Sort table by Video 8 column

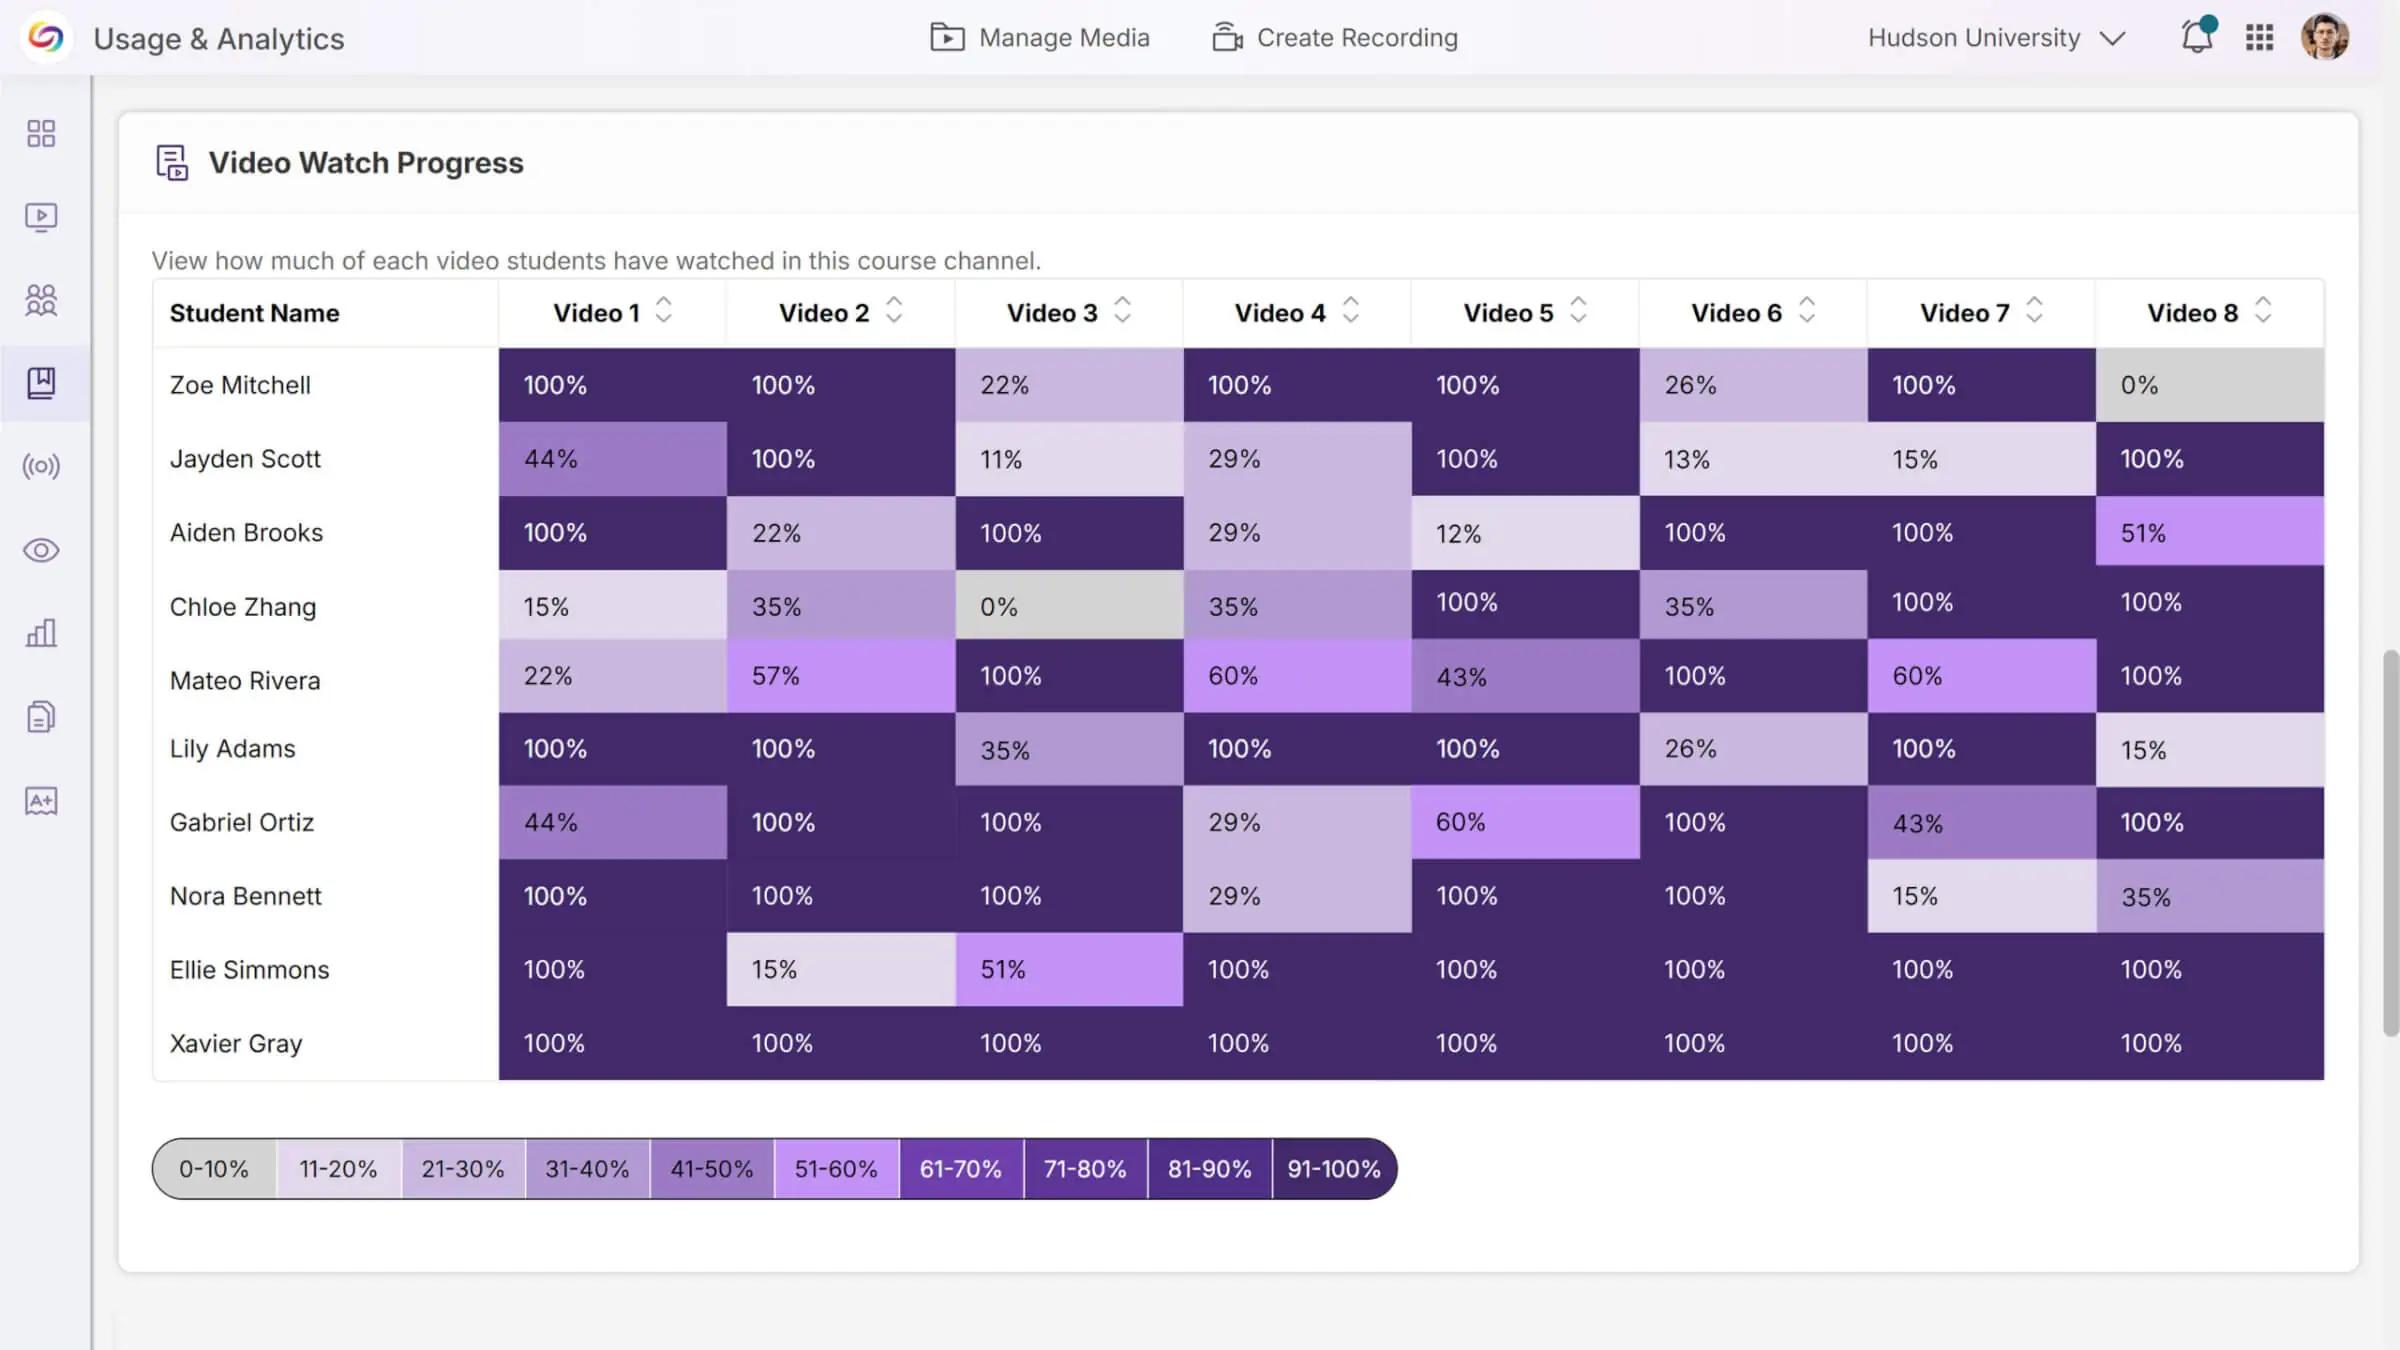(x=2263, y=311)
